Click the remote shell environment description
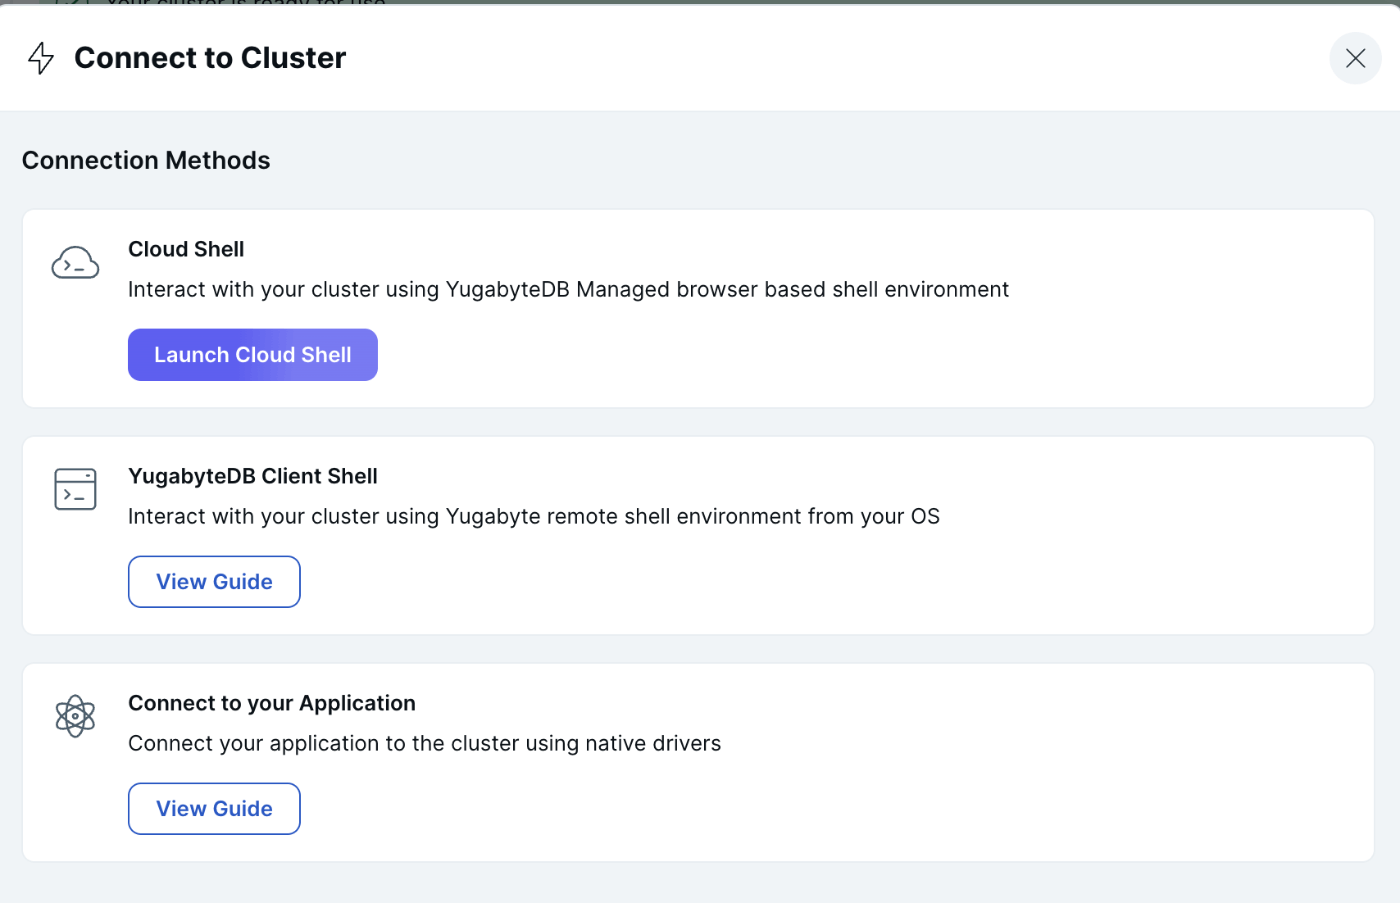Screen dimensions: 1400x903 [x=533, y=516]
